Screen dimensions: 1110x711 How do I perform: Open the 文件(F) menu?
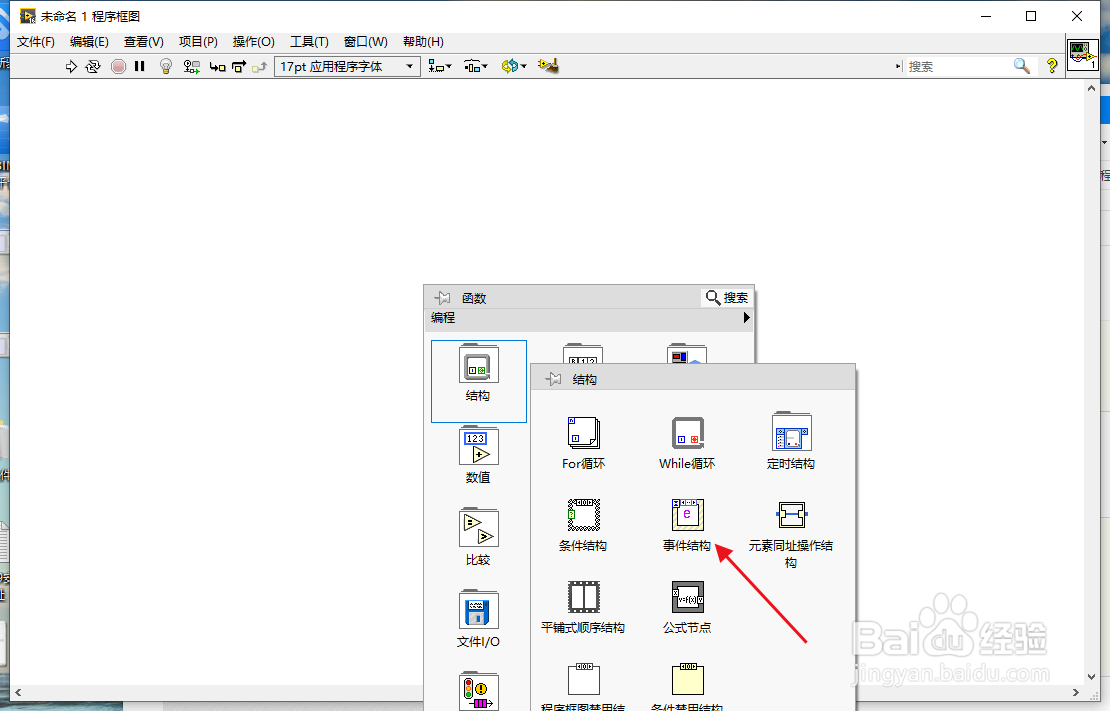tap(35, 42)
